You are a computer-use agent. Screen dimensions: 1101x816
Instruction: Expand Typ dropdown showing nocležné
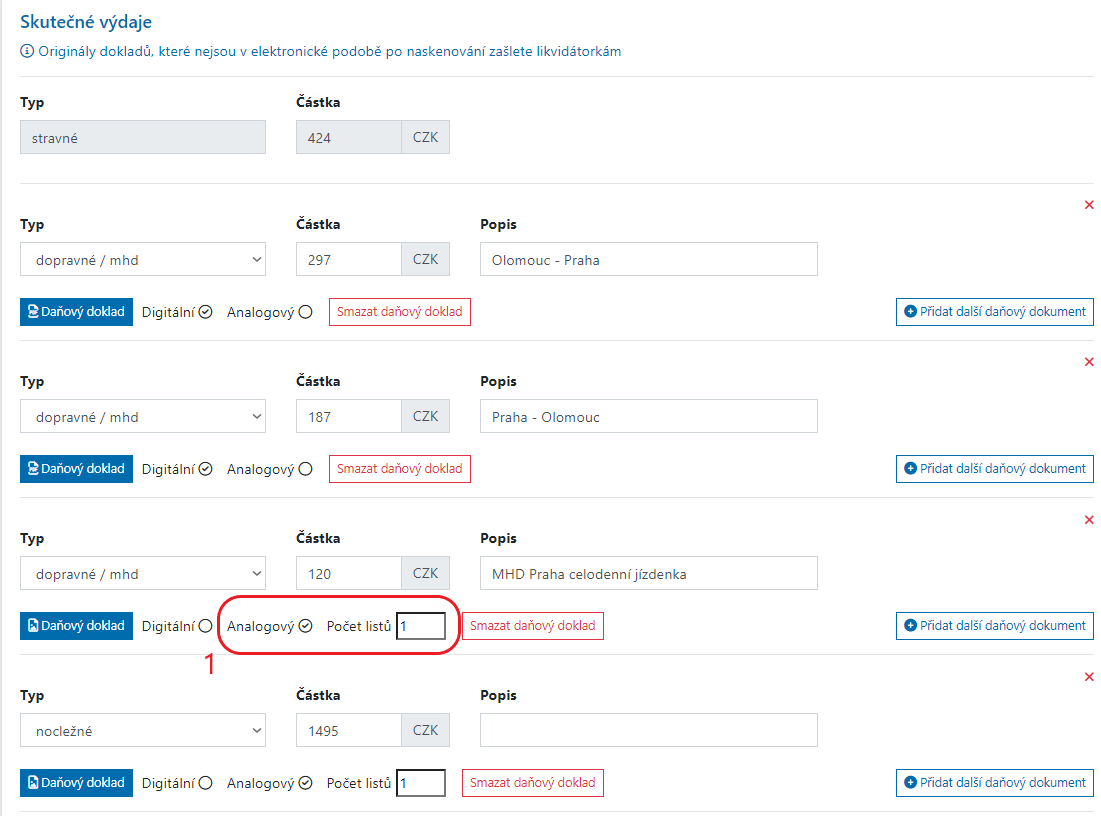click(143, 731)
